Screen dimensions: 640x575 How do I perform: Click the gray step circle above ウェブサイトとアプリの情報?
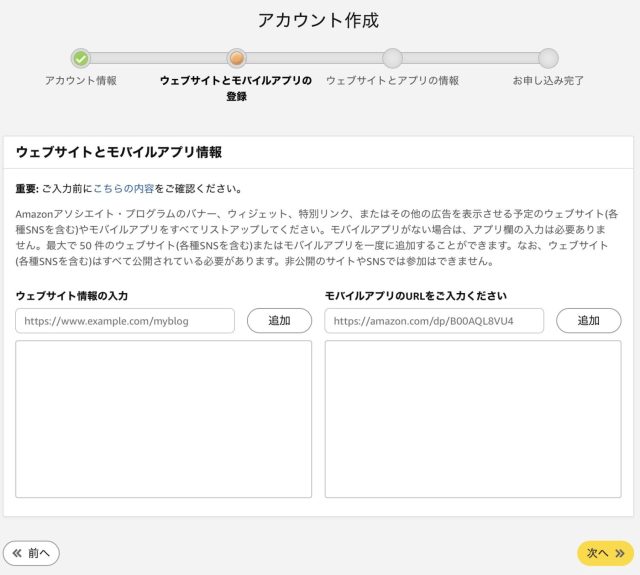pos(393,58)
